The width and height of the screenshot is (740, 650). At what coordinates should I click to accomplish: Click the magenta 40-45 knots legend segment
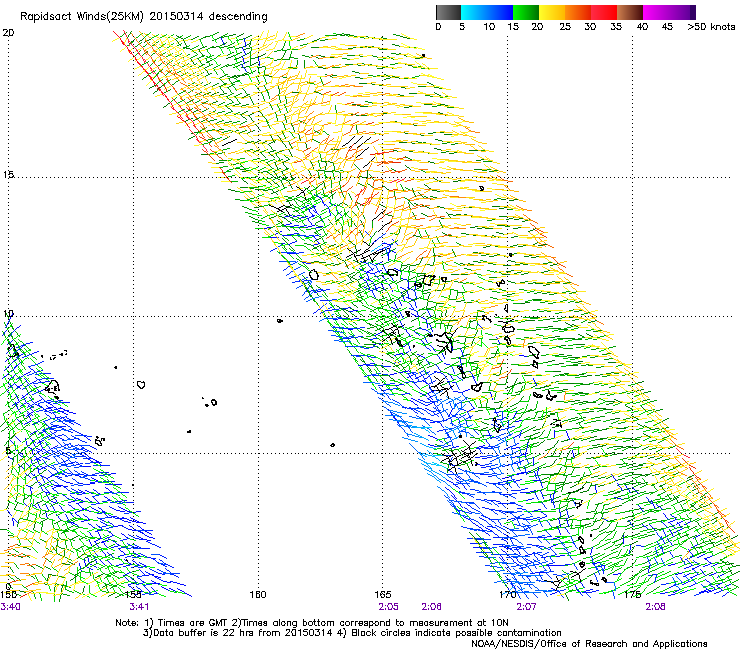pyautogui.click(x=656, y=12)
